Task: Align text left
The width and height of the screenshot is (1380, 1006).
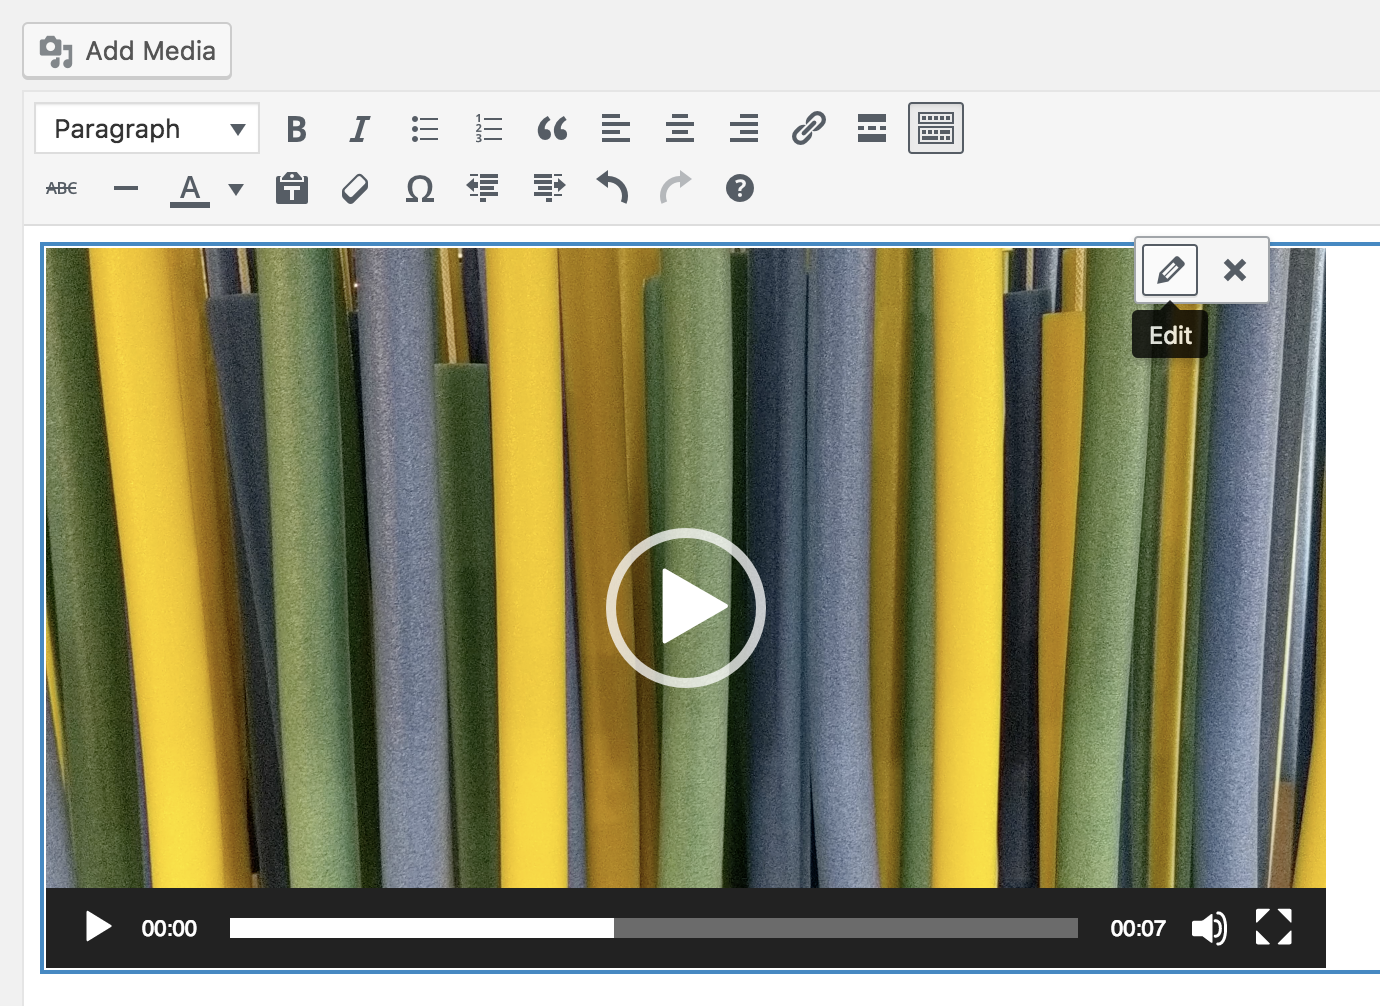Action: [x=616, y=129]
